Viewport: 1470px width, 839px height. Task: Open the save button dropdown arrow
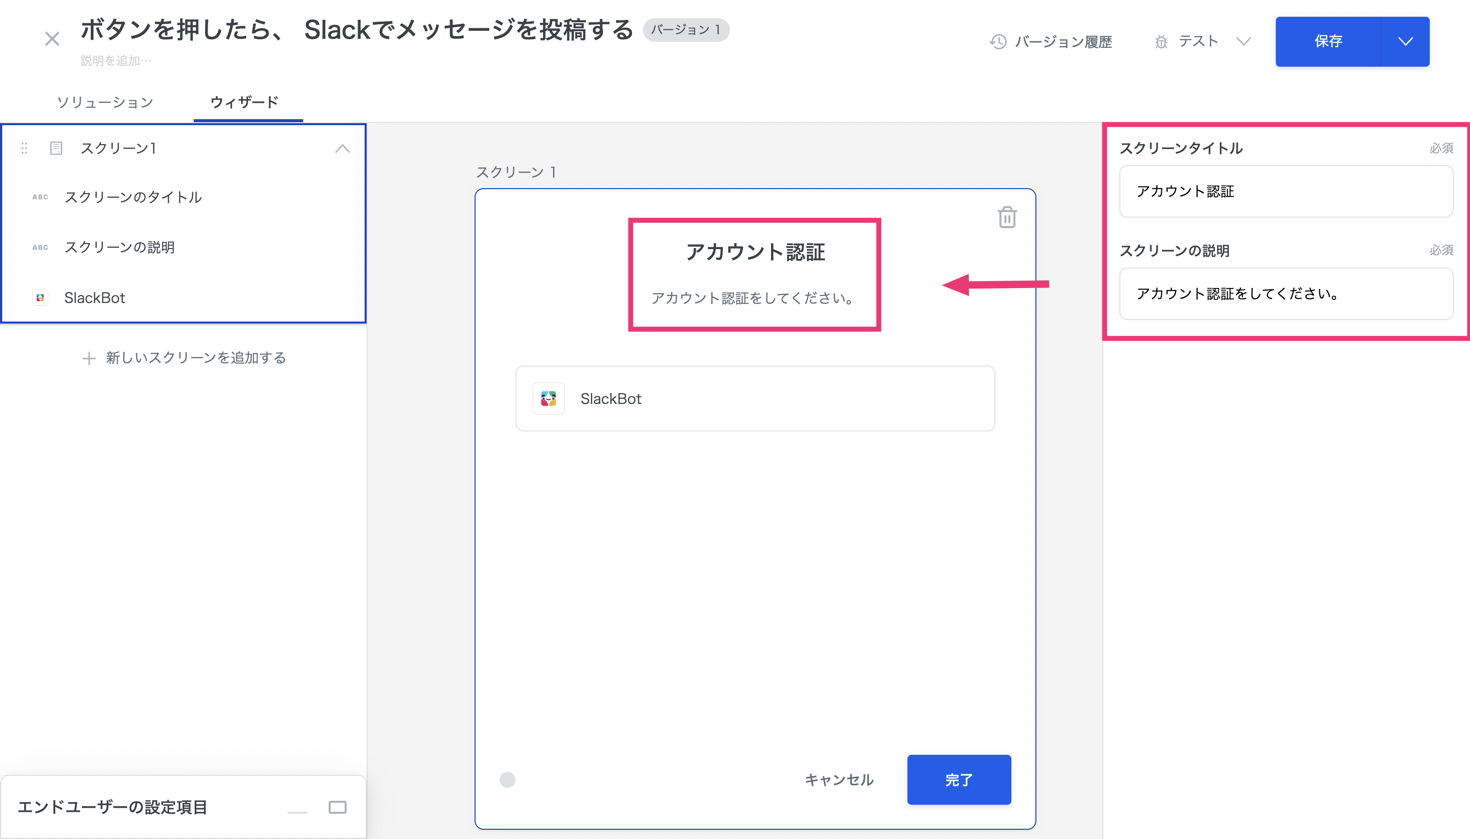coord(1405,42)
